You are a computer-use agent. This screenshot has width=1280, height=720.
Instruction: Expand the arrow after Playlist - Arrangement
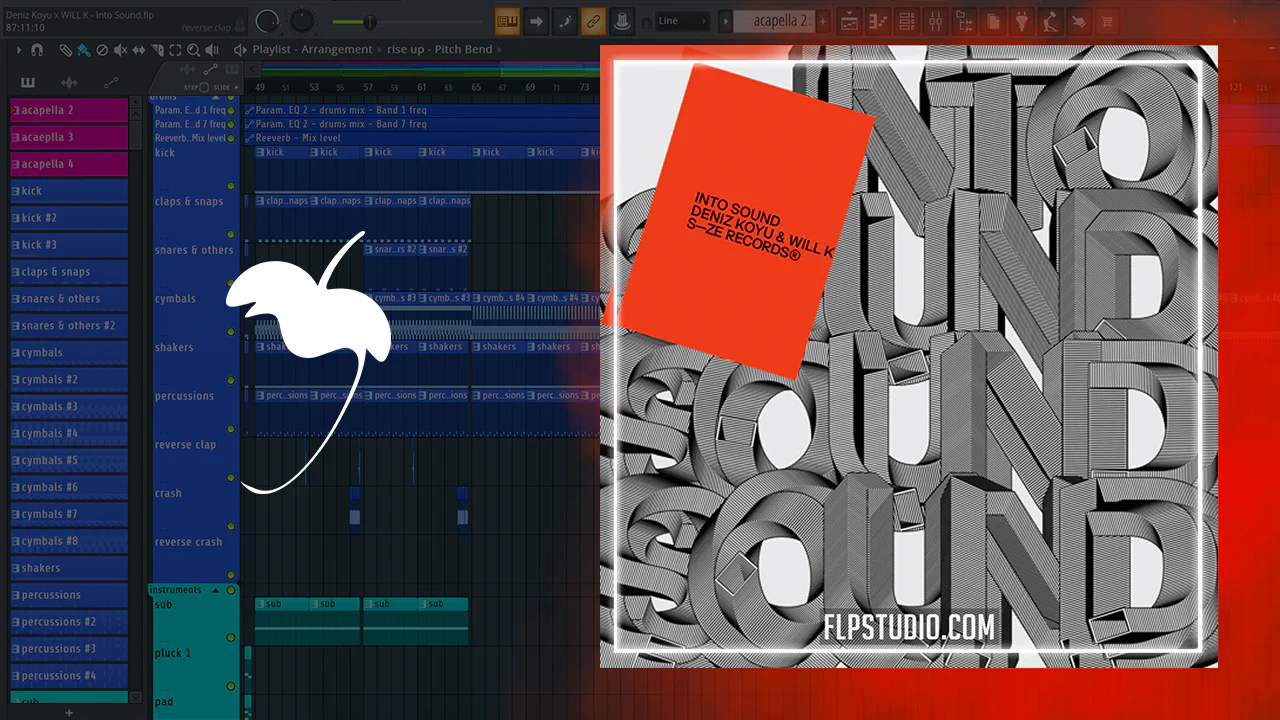point(379,49)
